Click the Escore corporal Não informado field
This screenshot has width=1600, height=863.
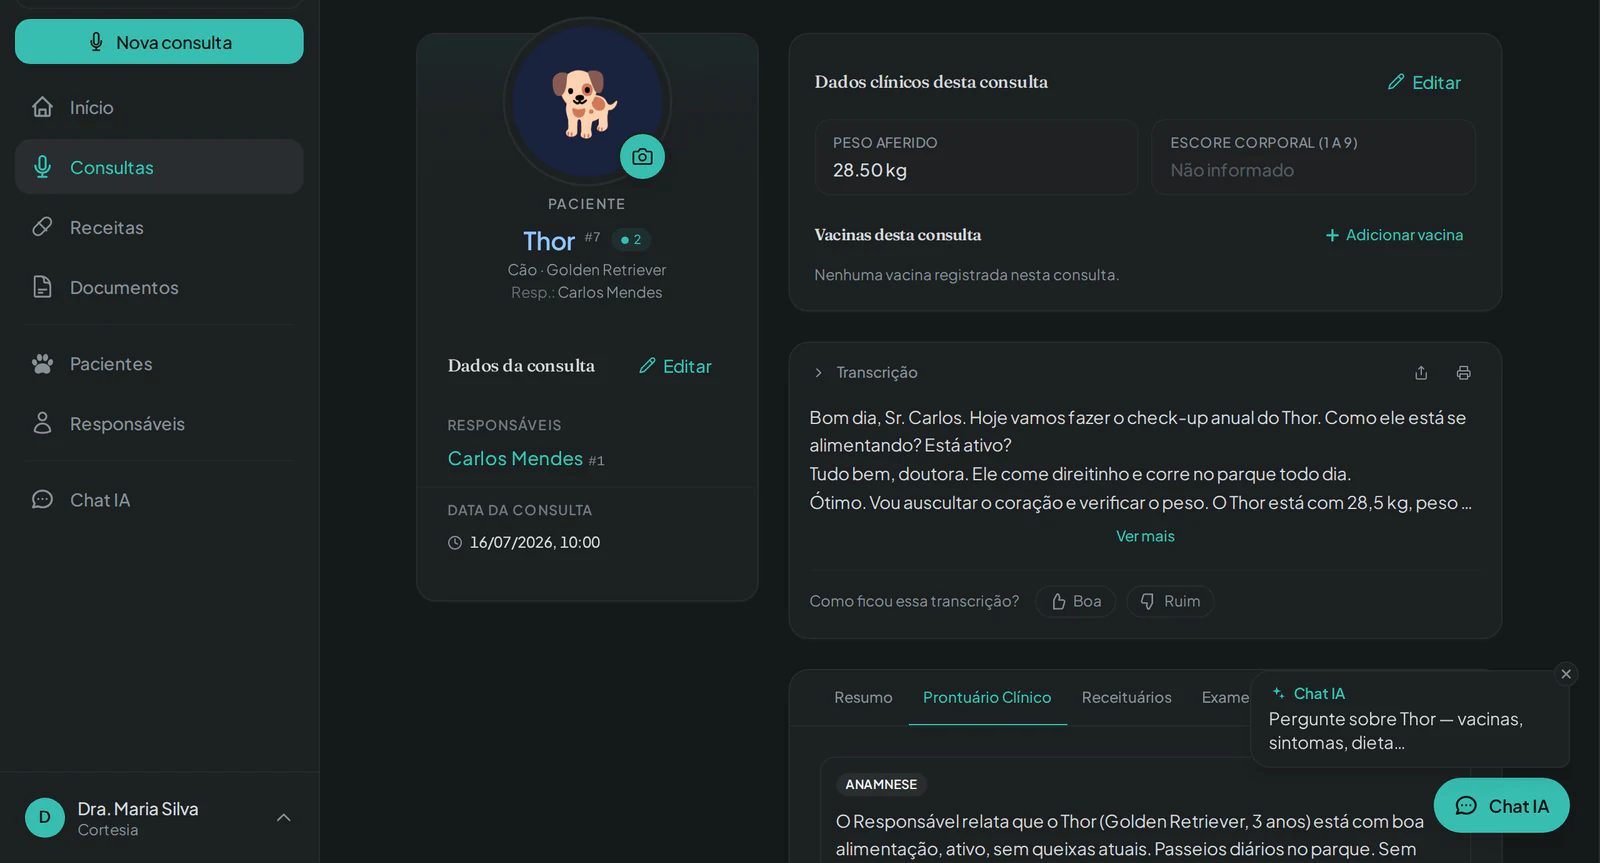pos(1313,157)
